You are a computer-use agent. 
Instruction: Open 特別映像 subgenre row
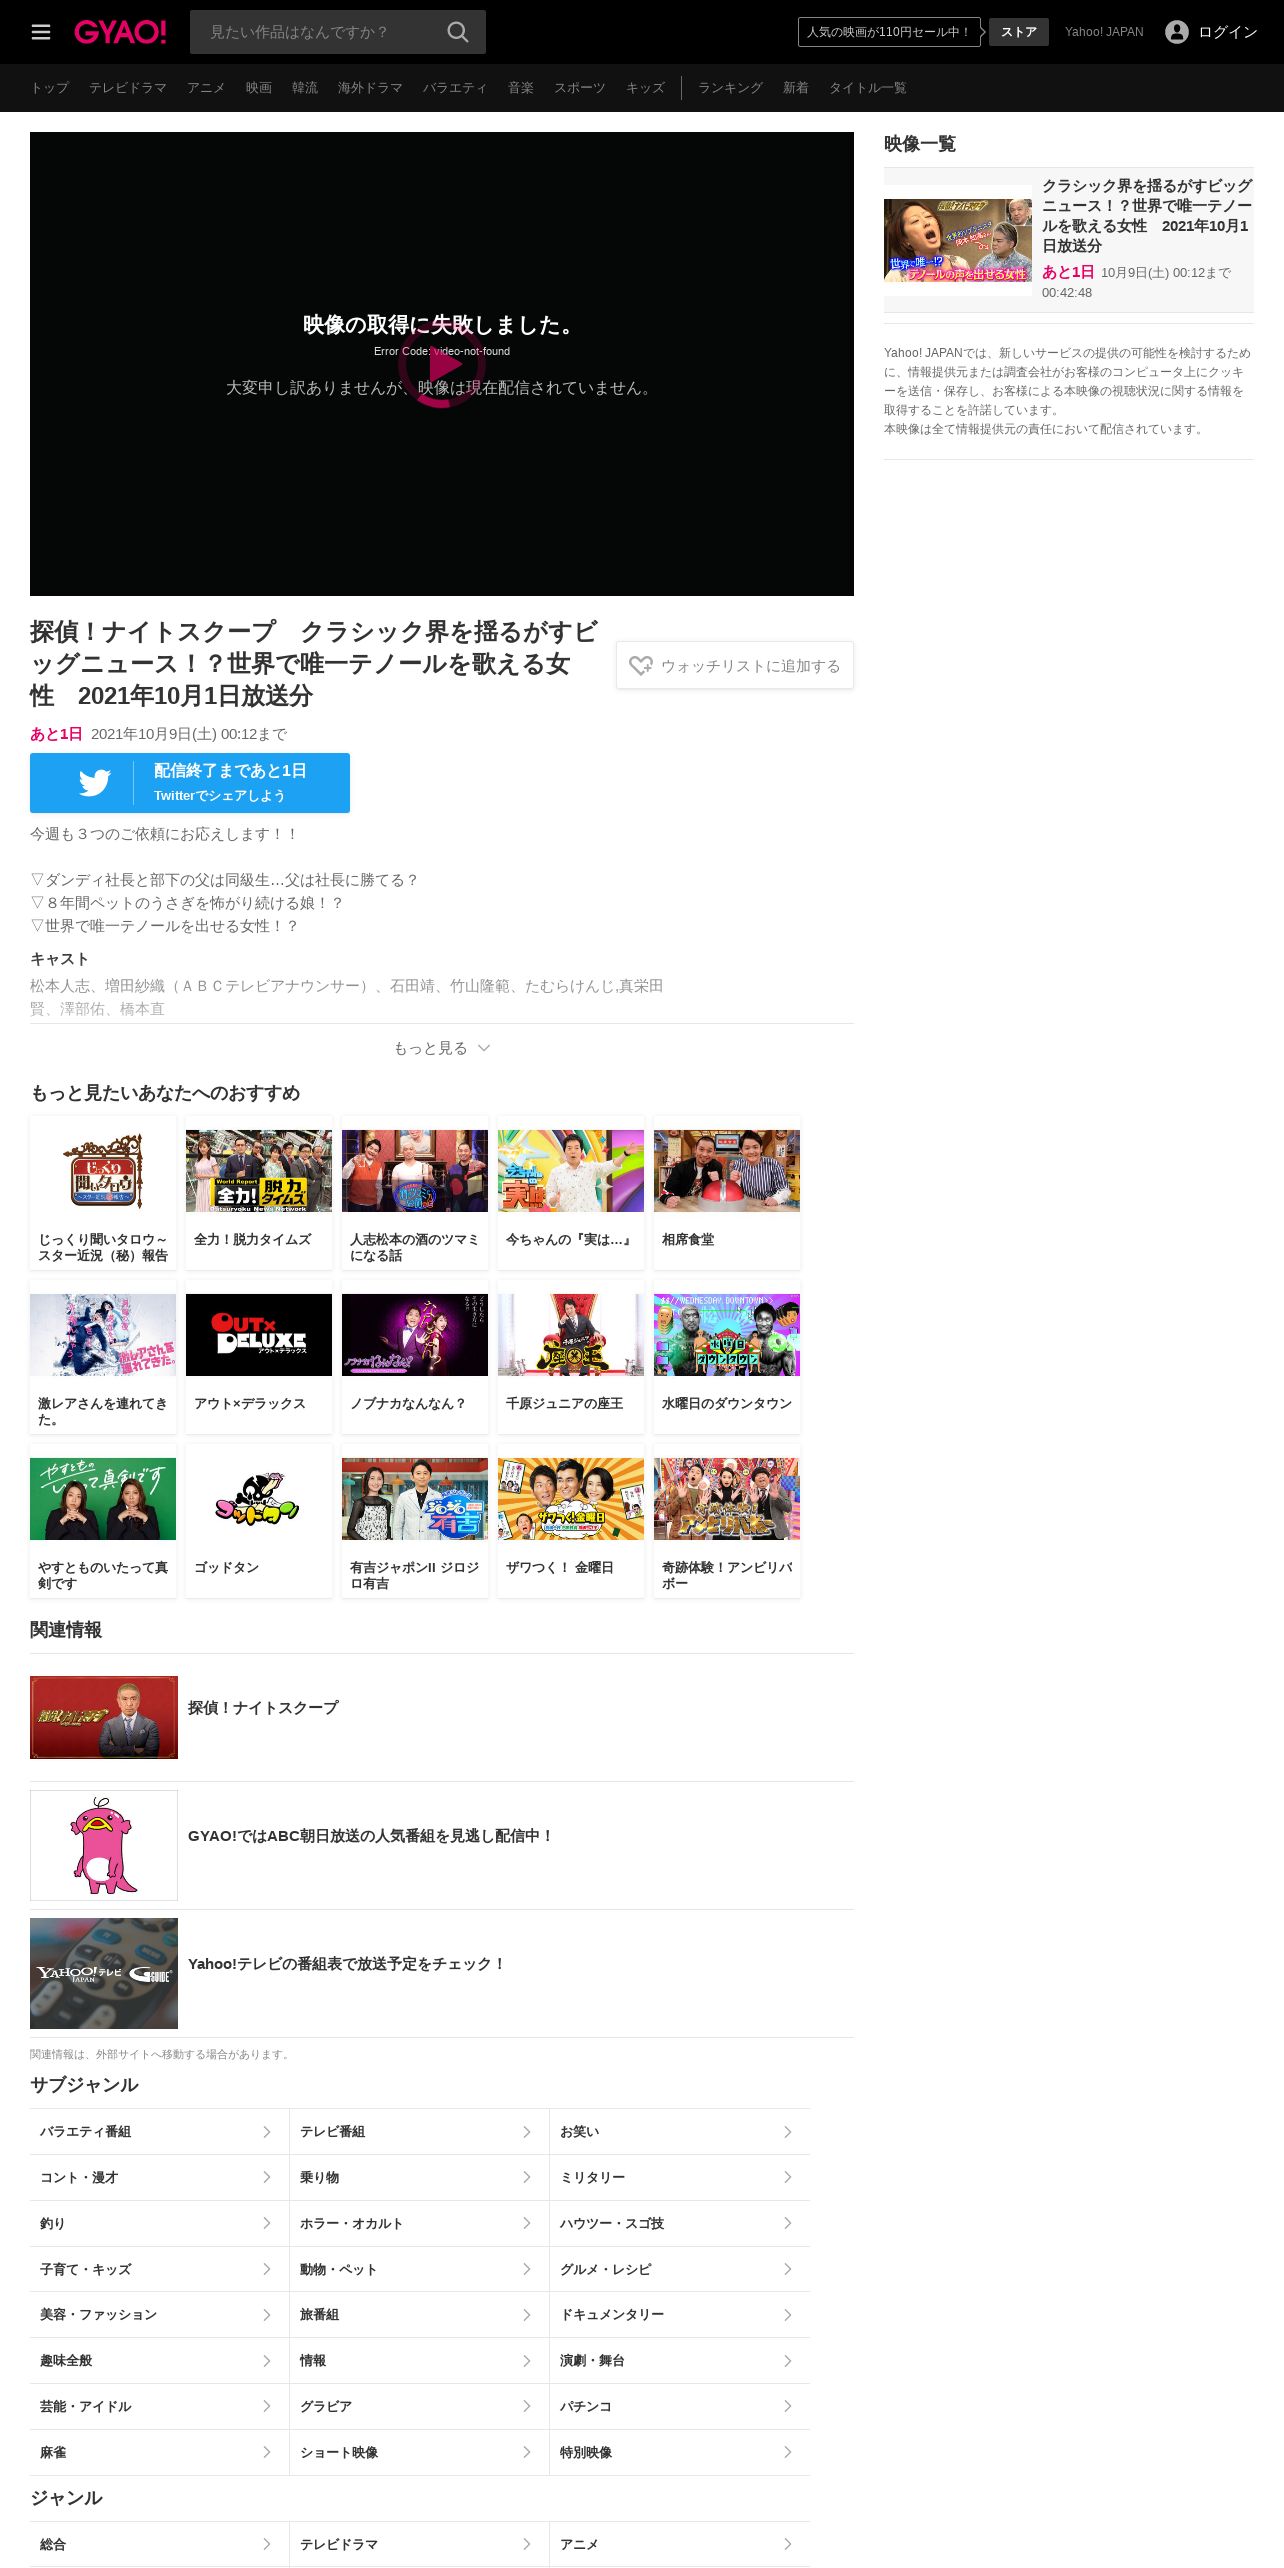coord(680,2452)
